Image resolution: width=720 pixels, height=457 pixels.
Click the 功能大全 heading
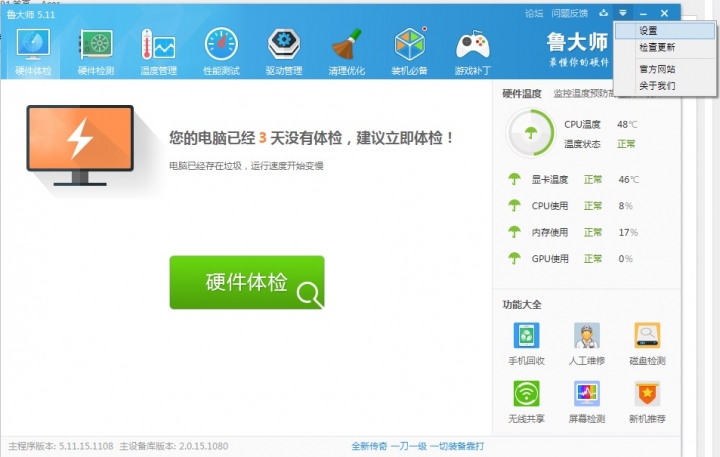pos(522,305)
